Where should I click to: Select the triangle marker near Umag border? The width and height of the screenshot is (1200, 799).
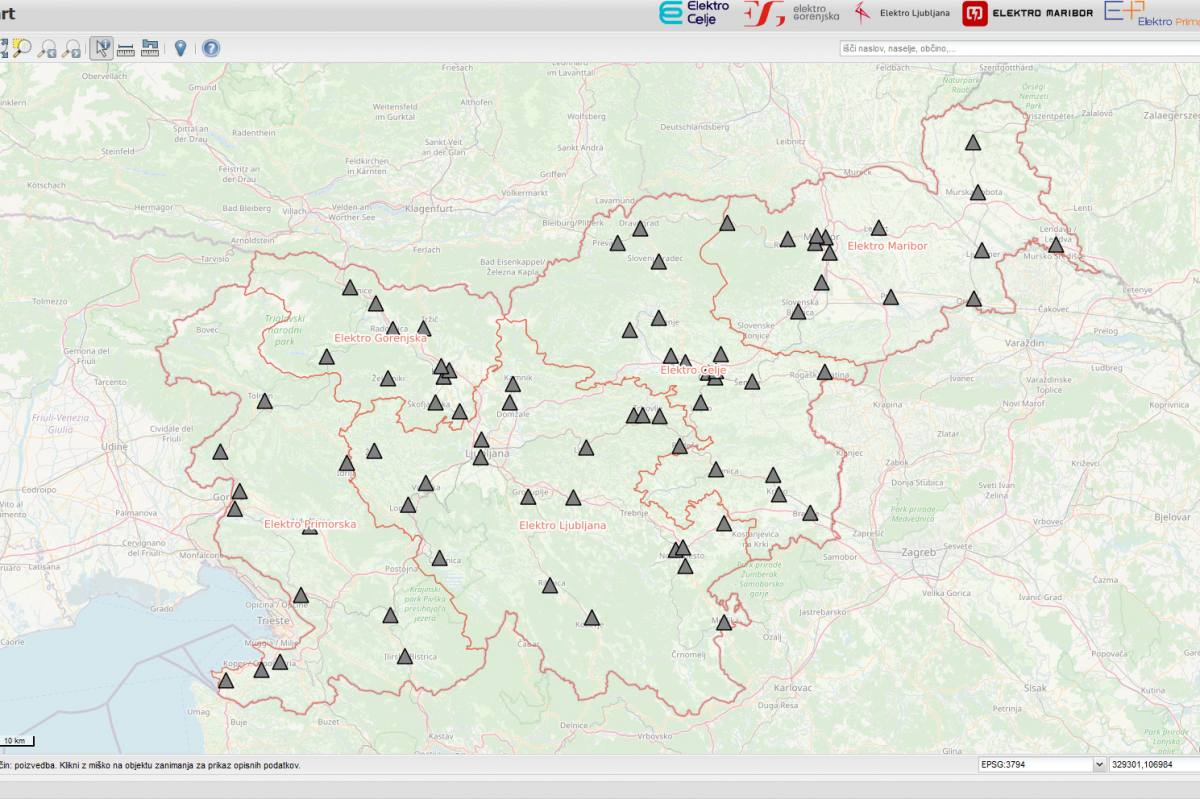226,681
